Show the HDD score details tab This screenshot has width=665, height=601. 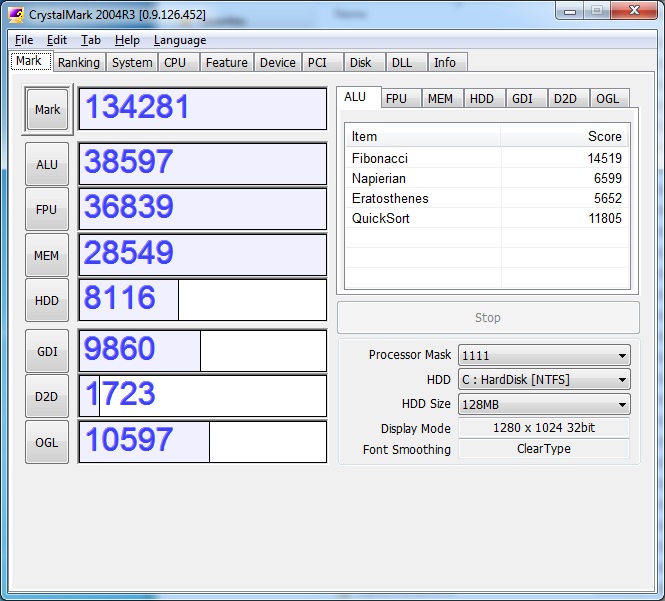pyautogui.click(x=484, y=98)
